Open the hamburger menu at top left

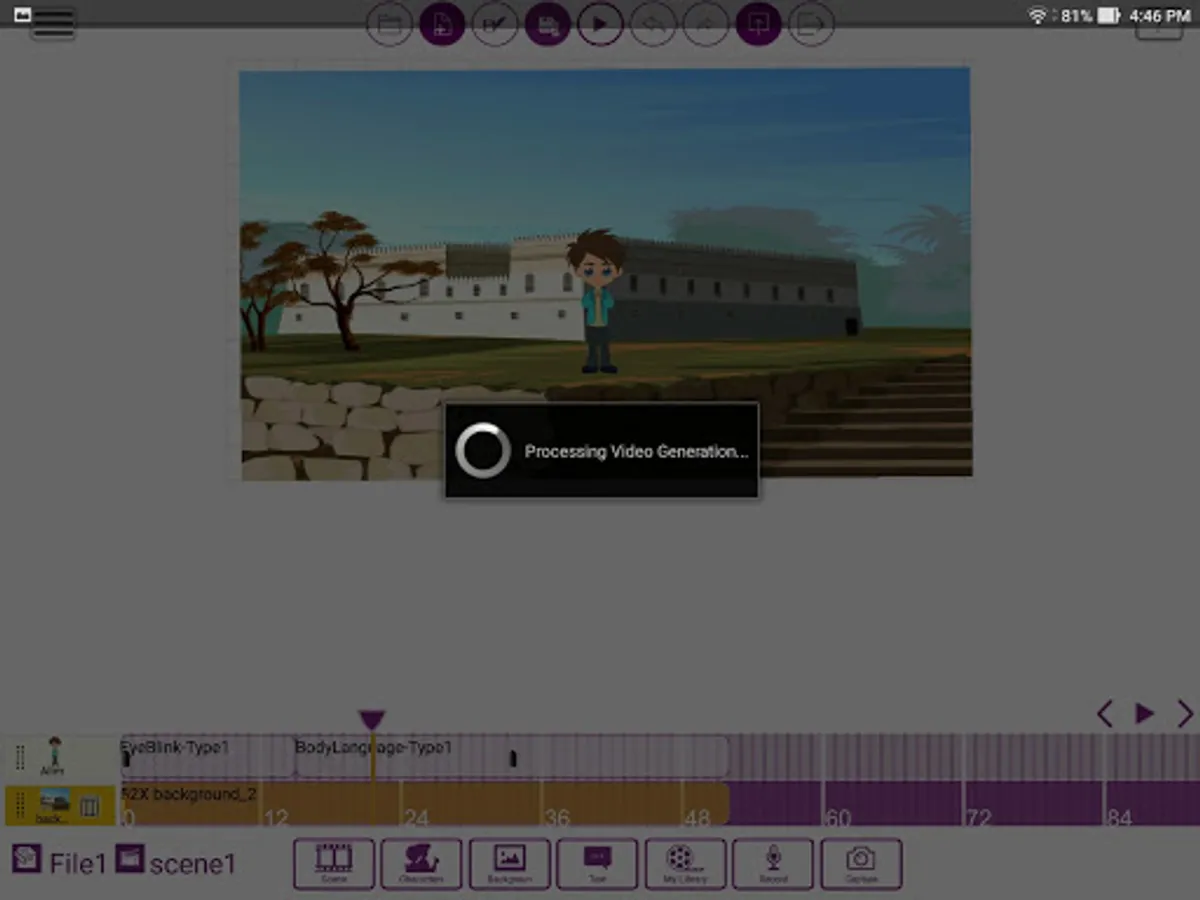point(53,26)
